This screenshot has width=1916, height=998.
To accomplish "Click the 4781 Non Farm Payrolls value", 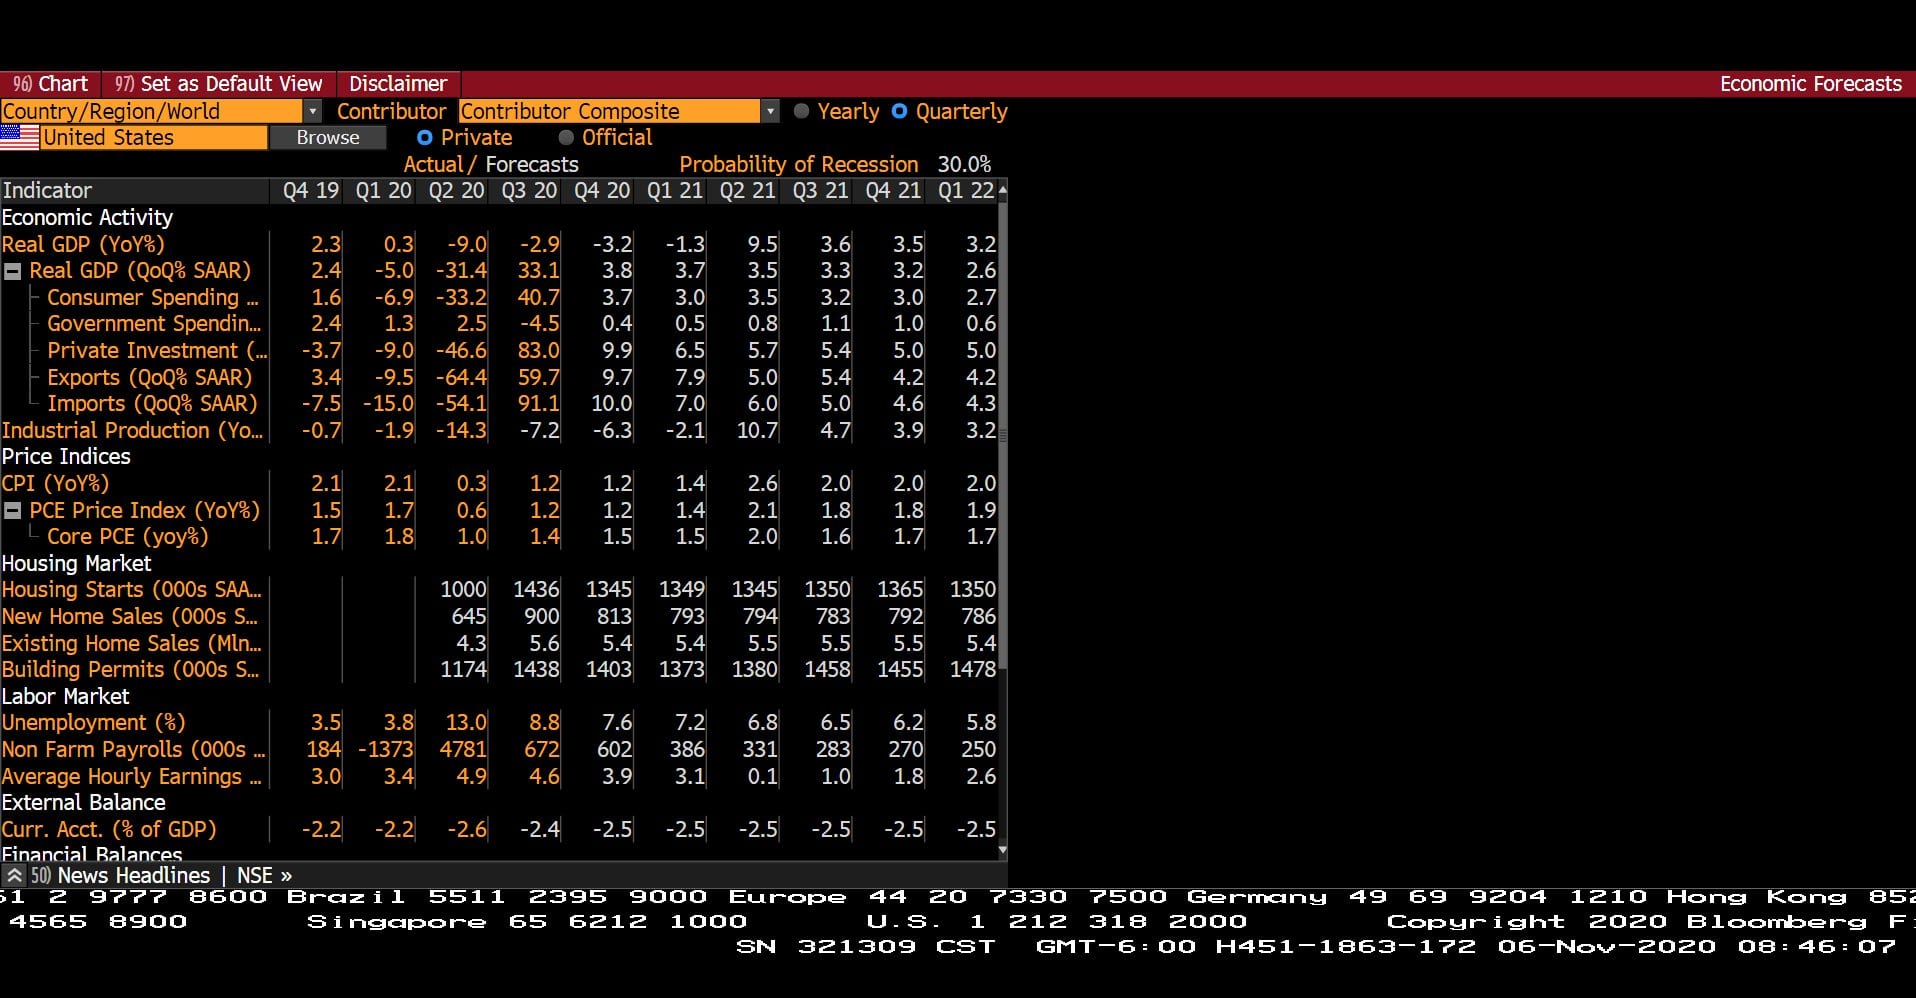I will (x=463, y=749).
